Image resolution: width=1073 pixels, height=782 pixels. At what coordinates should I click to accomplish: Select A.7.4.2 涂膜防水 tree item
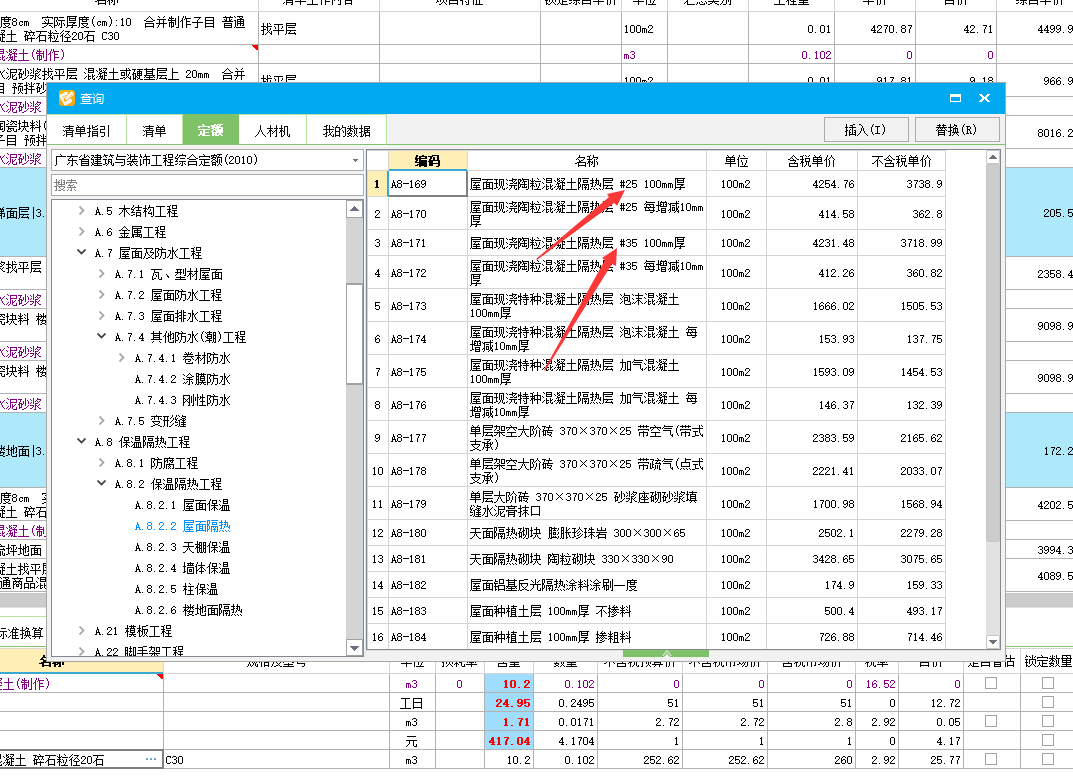coord(183,379)
